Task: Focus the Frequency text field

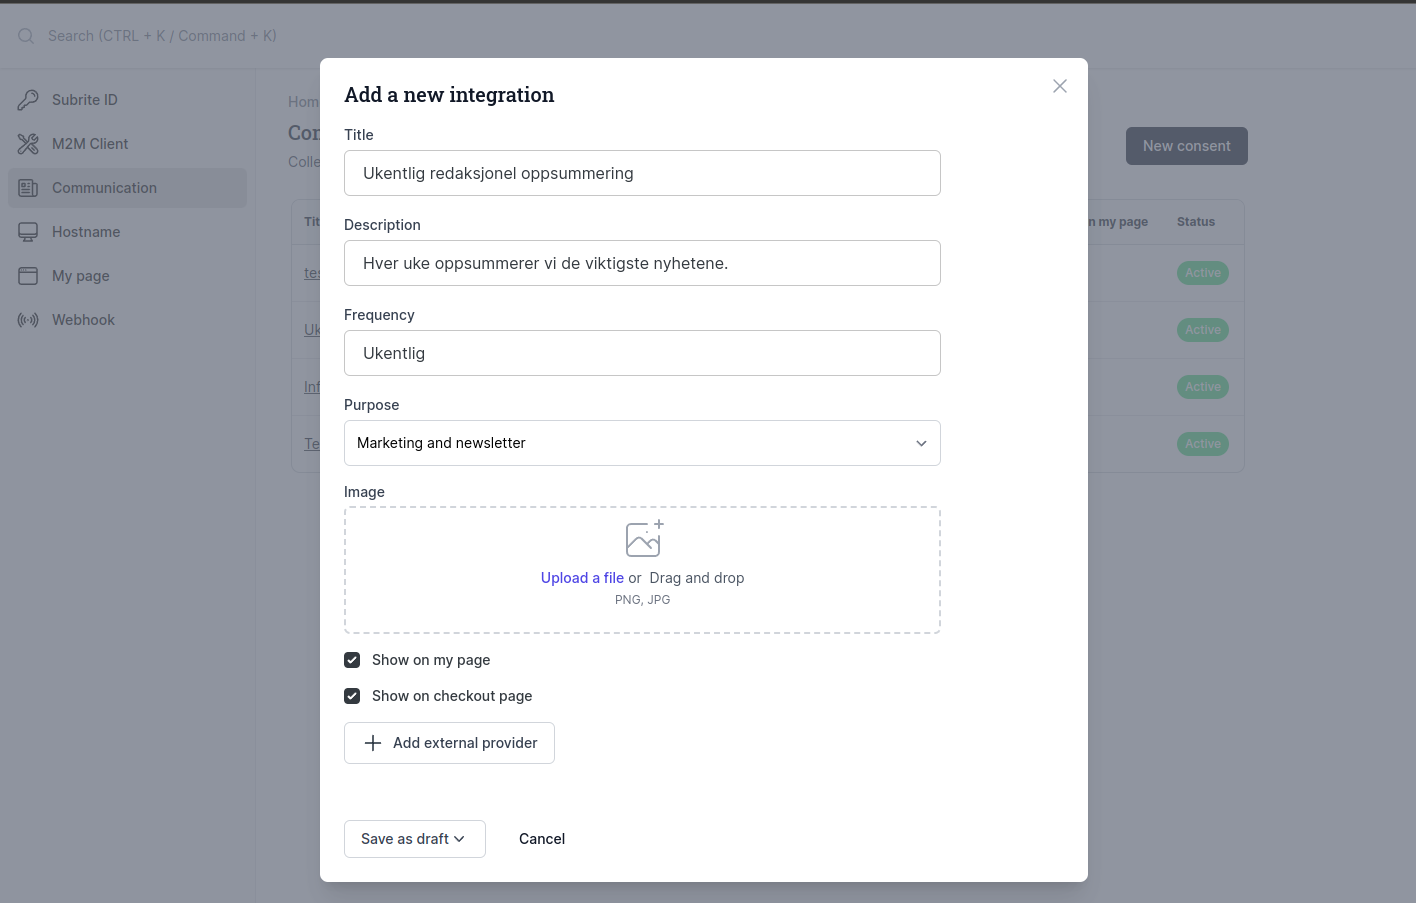Action: [x=642, y=353]
